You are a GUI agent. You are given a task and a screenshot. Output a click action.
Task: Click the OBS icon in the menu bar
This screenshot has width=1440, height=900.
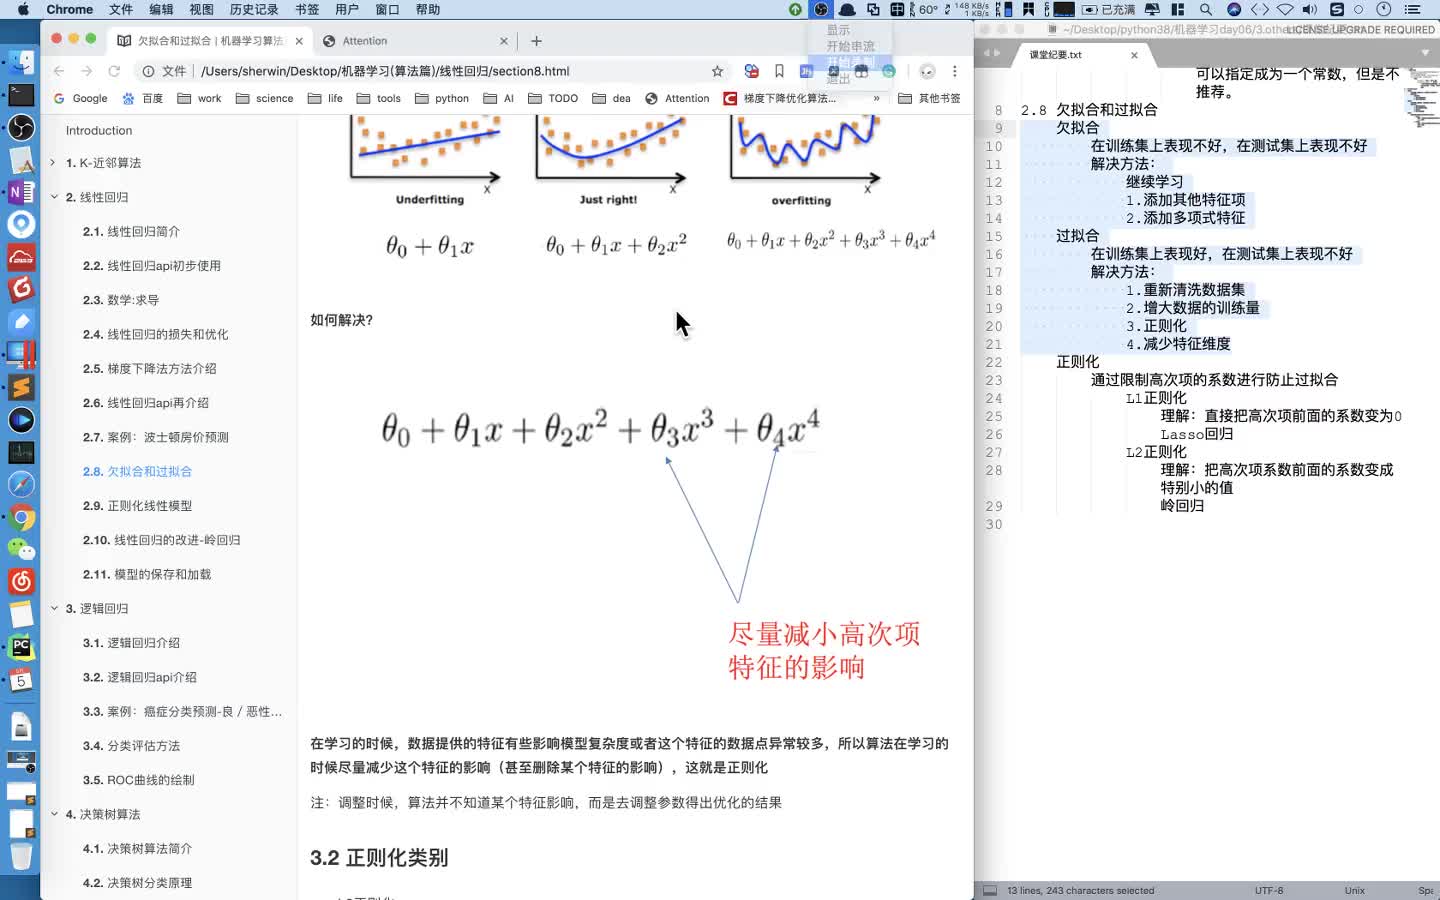(x=821, y=9)
